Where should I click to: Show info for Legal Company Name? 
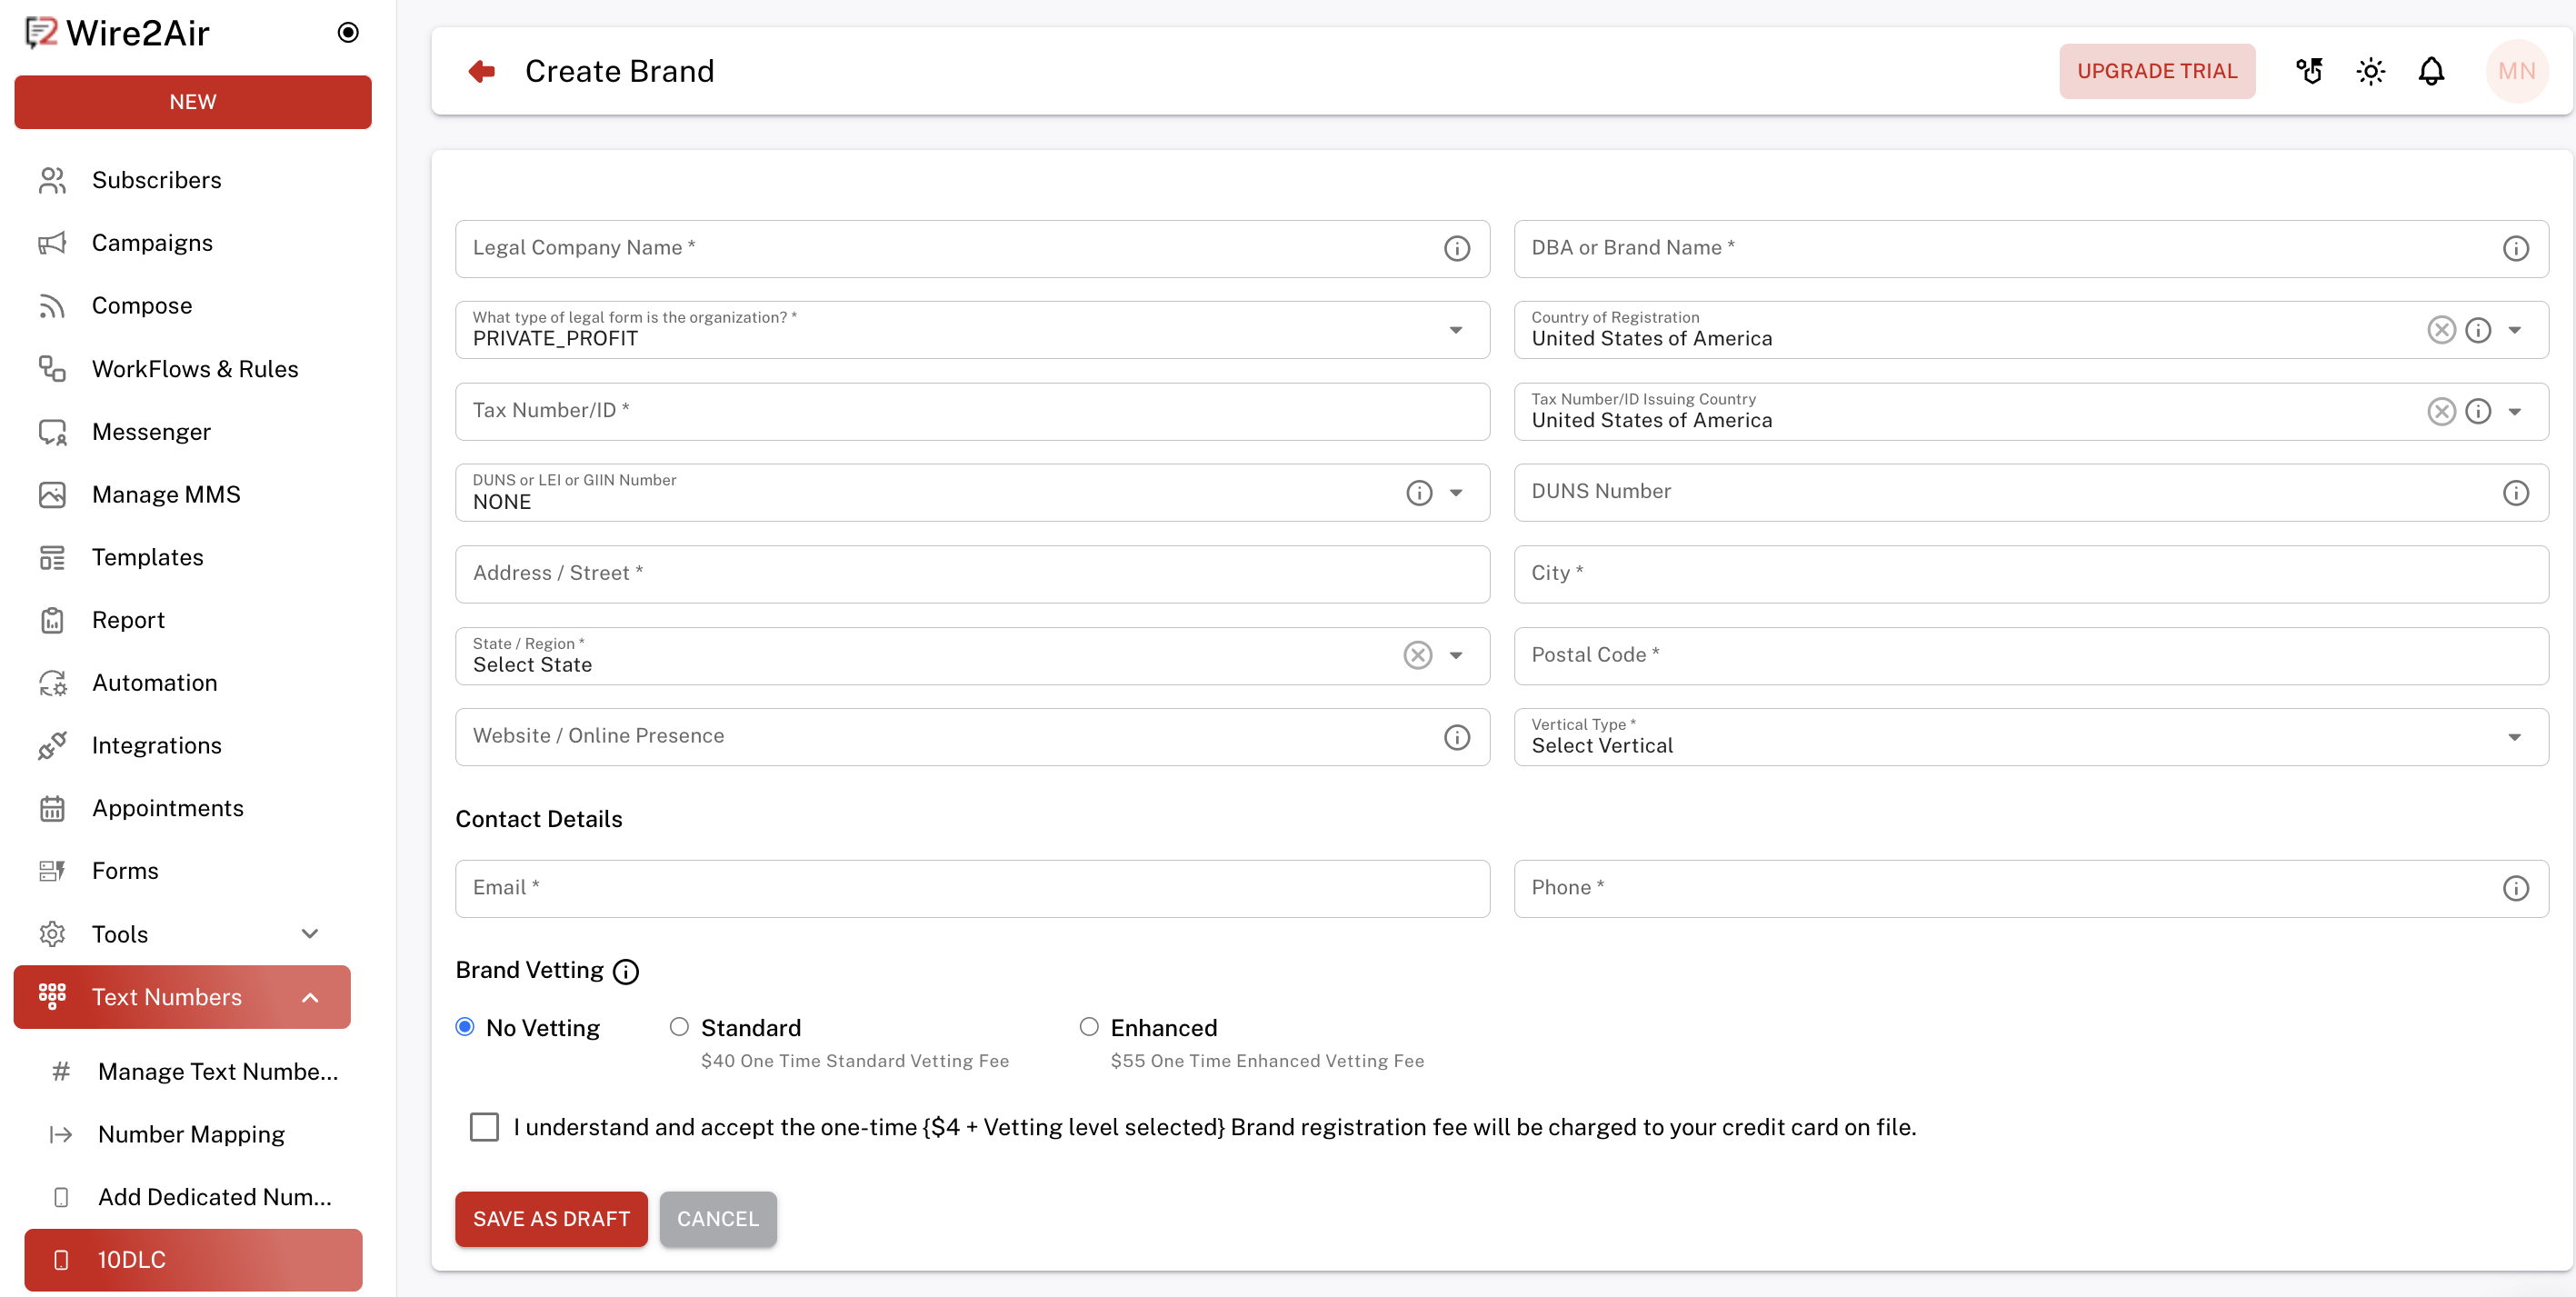(1456, 248)
